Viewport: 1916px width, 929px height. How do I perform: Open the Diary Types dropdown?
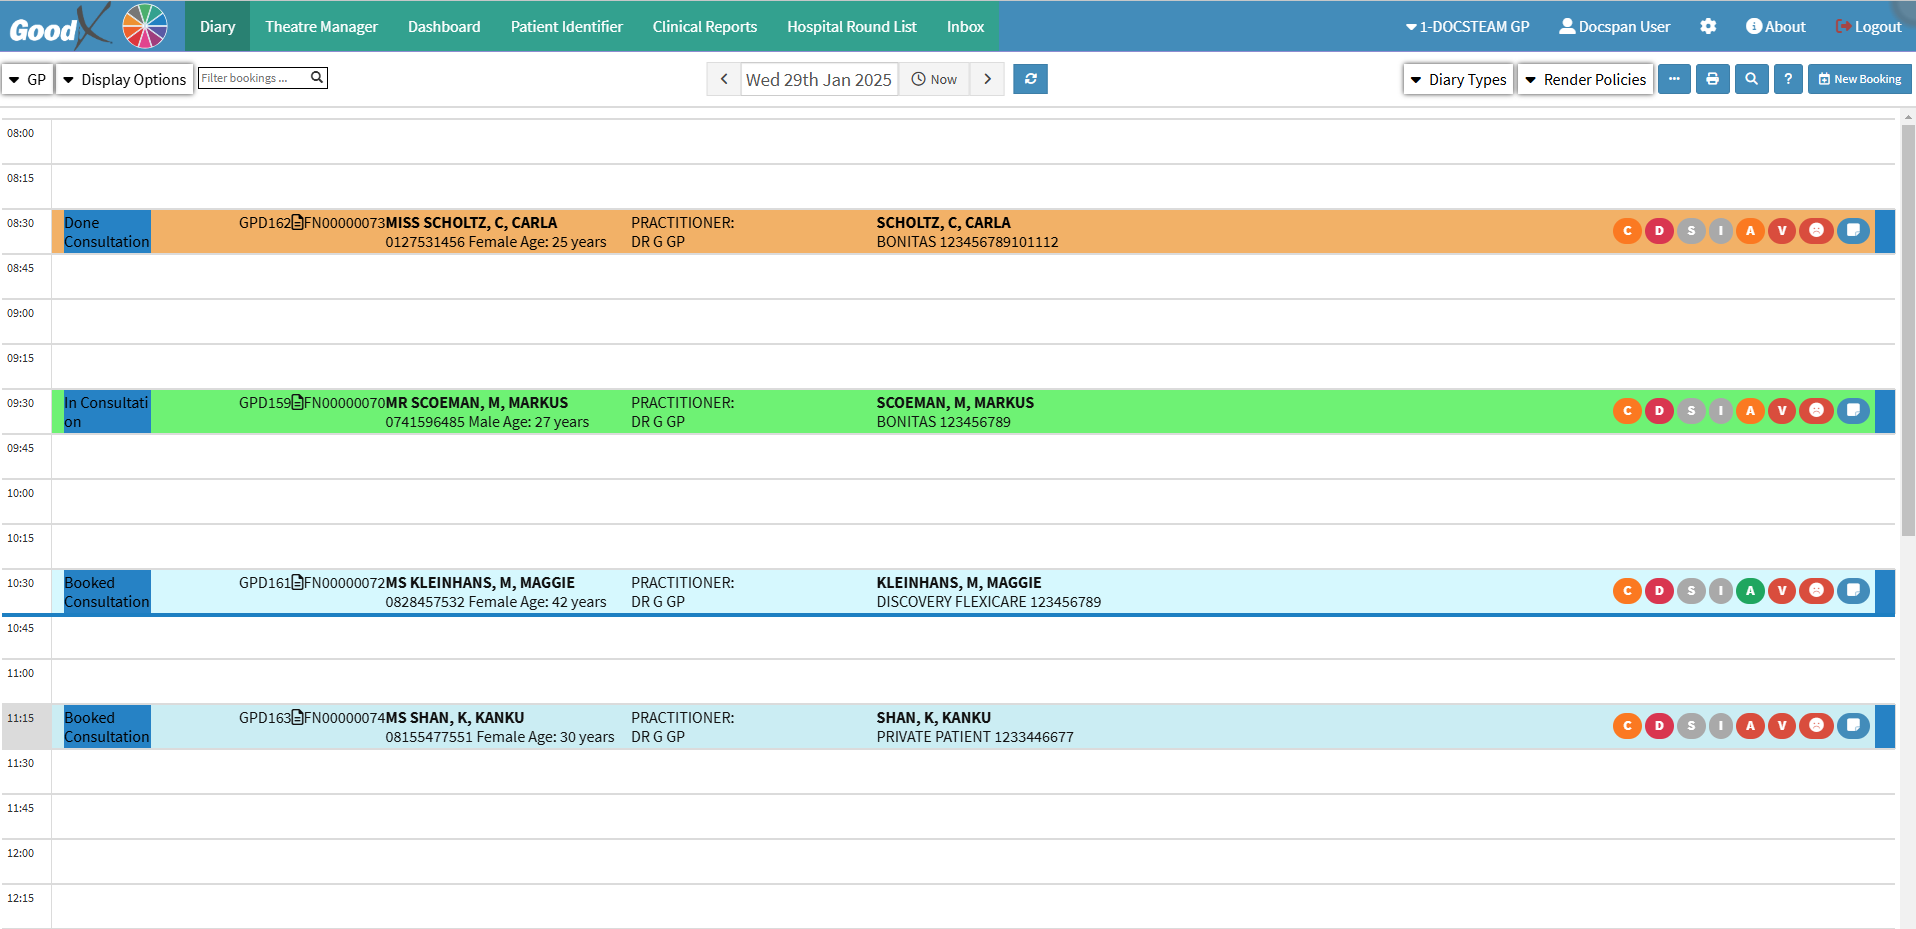coord(1458,79)
